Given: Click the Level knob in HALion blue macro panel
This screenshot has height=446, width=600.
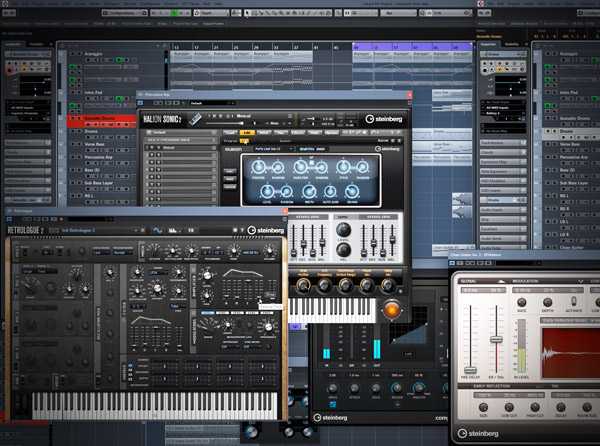Looking at the screenshot, I should [x=267, y=191].
